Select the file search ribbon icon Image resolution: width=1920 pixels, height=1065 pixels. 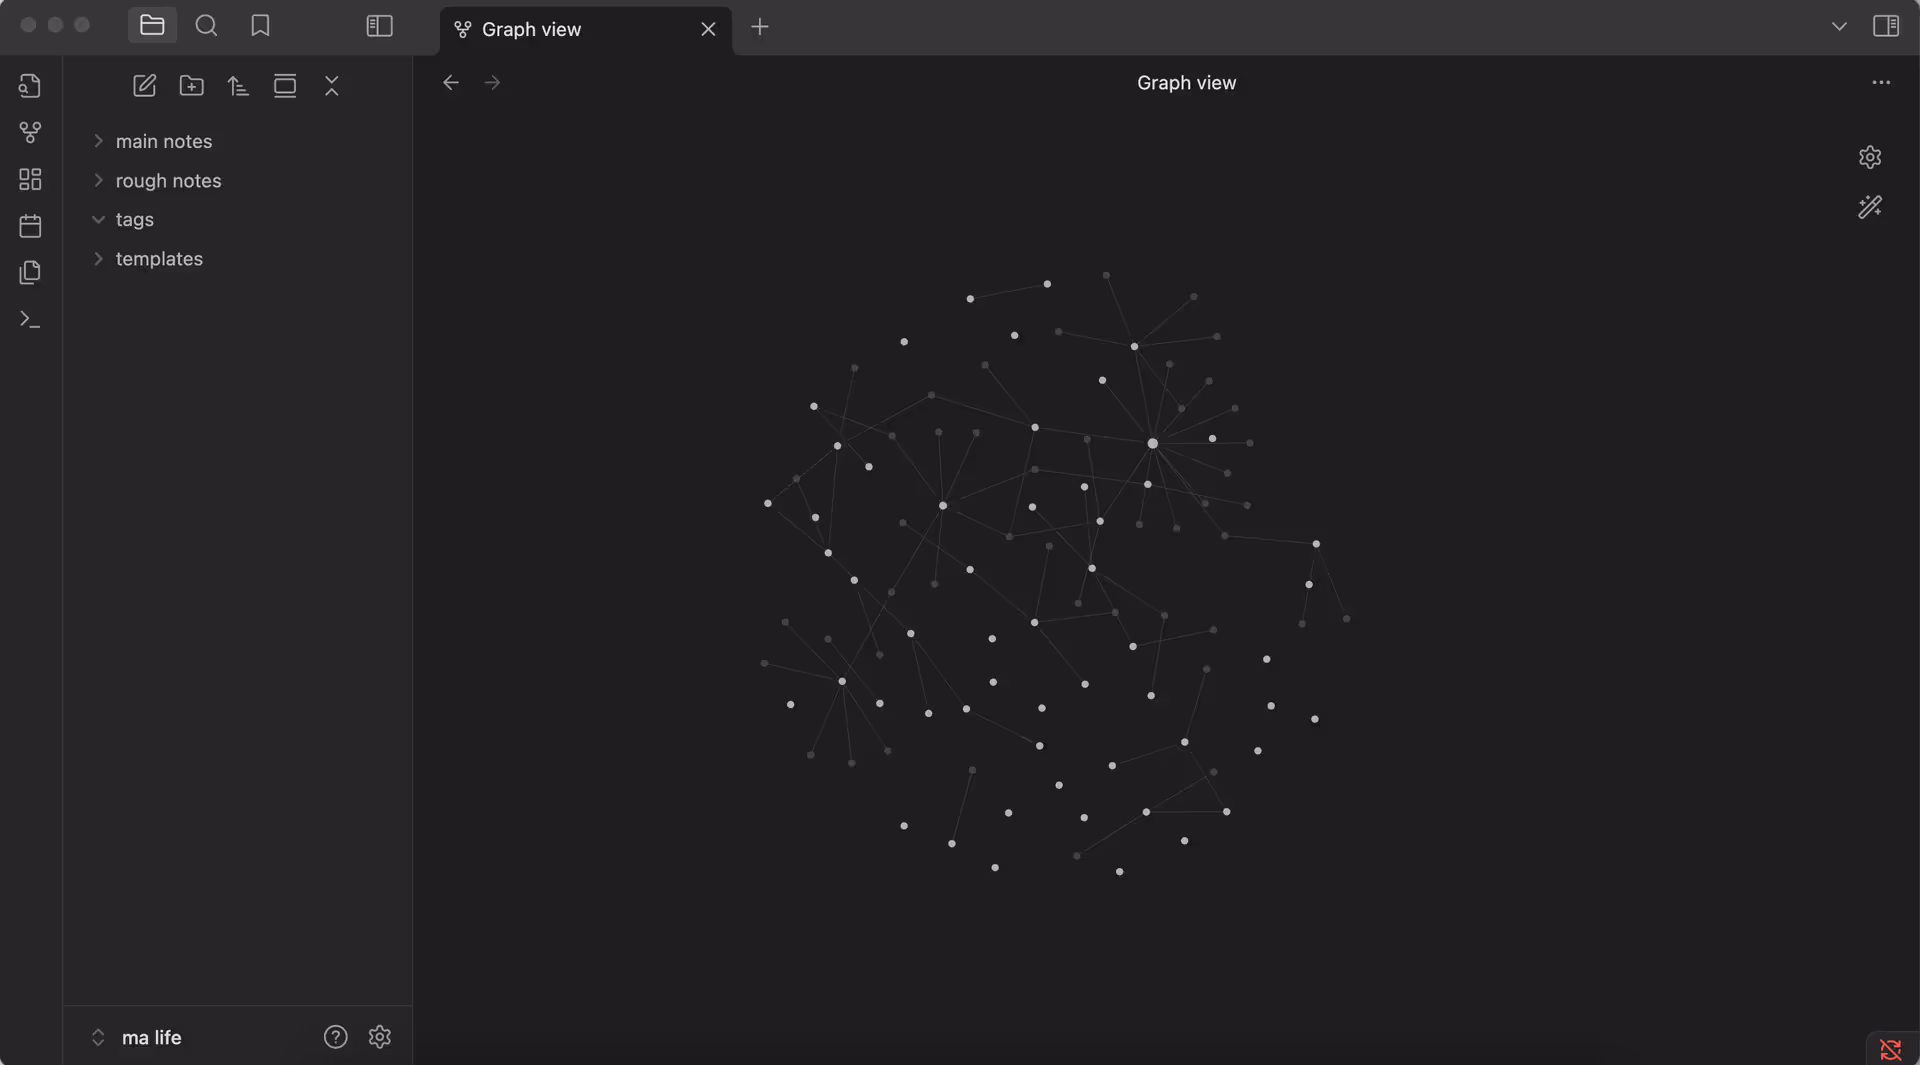[29, 85]
